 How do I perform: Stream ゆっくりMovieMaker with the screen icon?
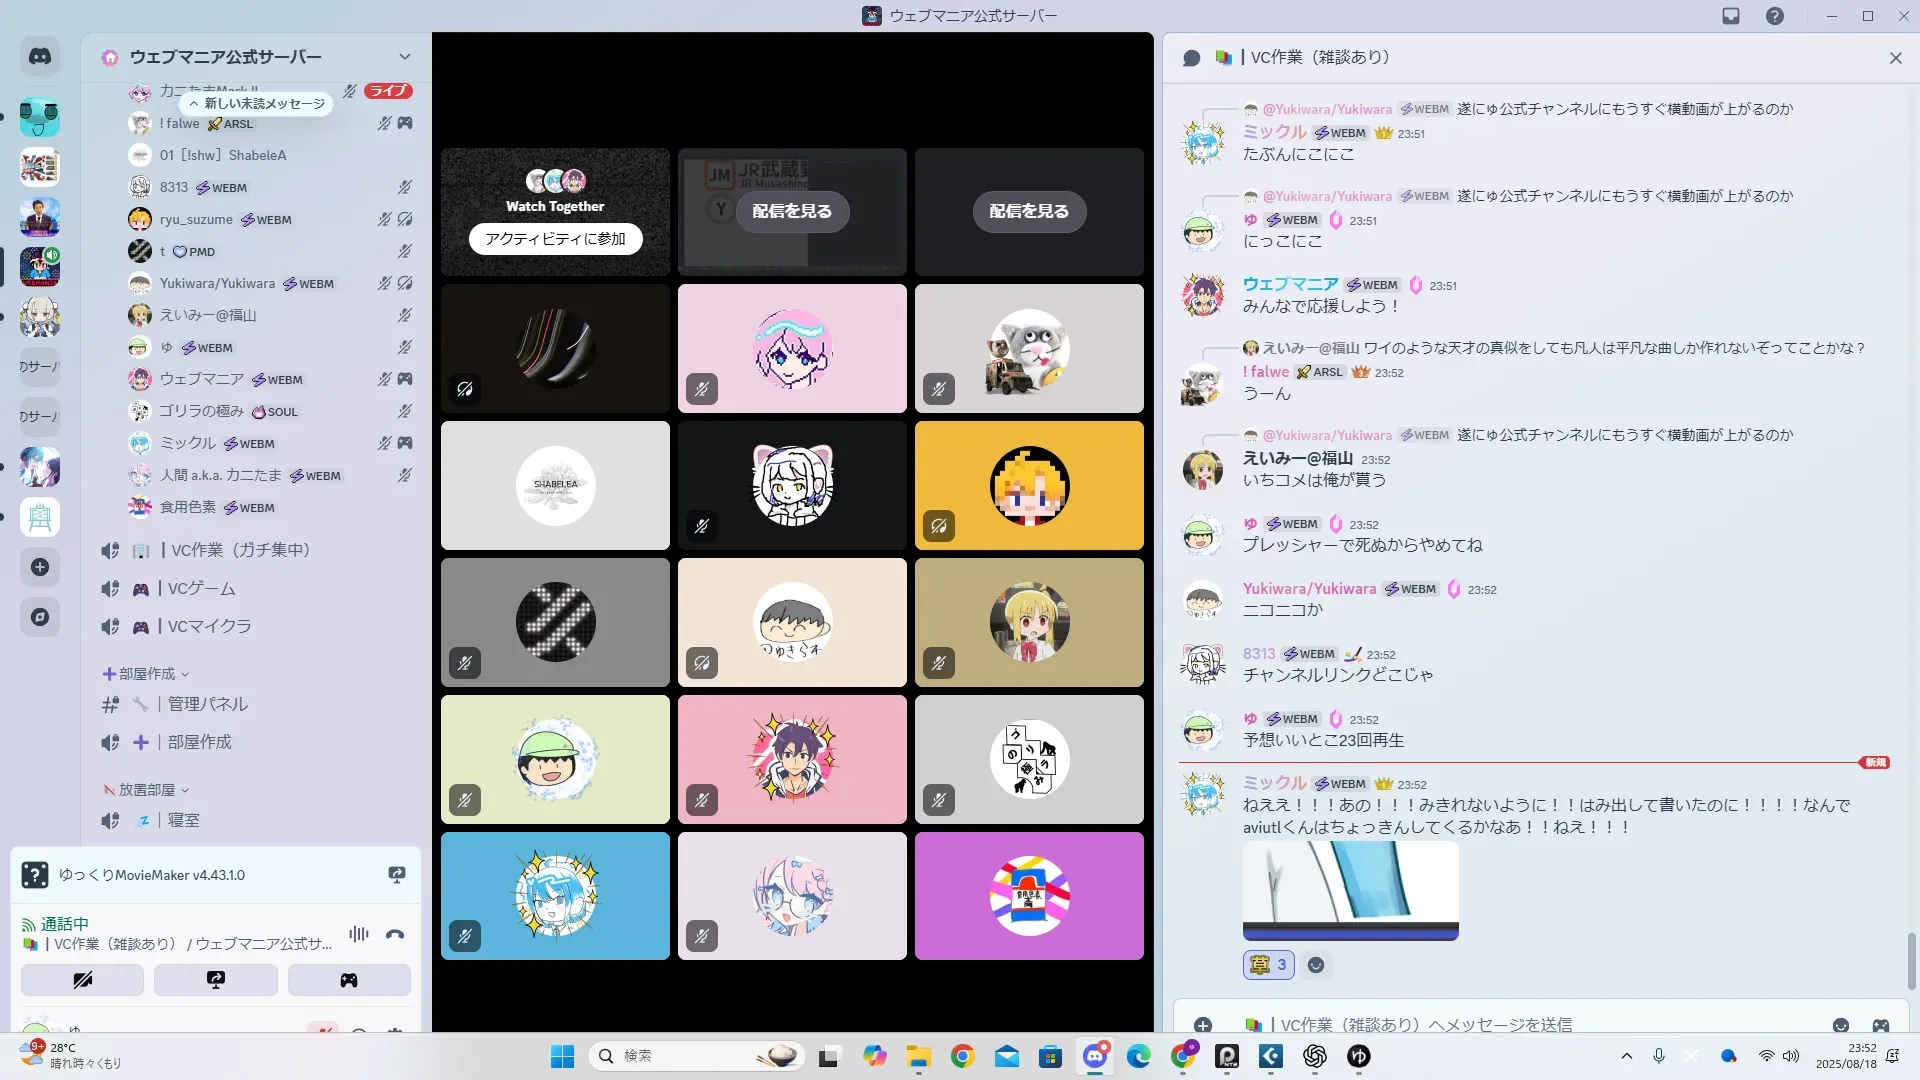[396, 875]
